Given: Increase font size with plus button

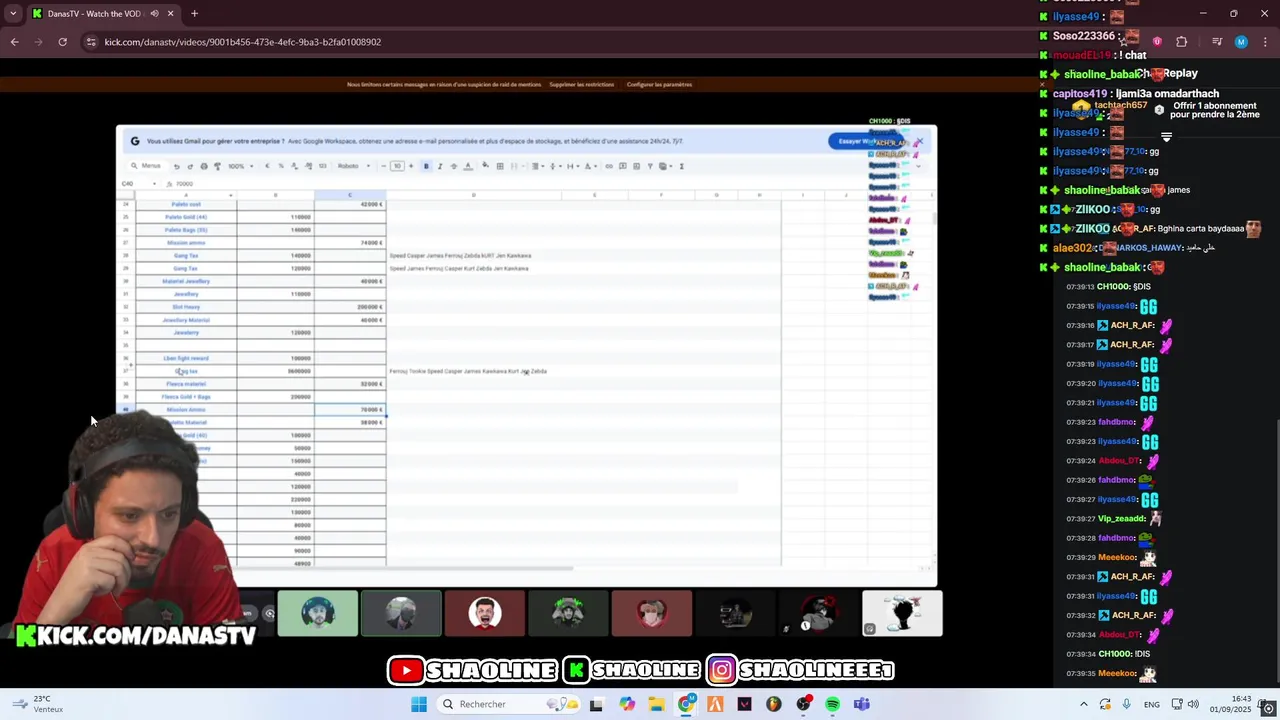Looking at the screenshot, I should pyautogui.click(x=411, y=166).
